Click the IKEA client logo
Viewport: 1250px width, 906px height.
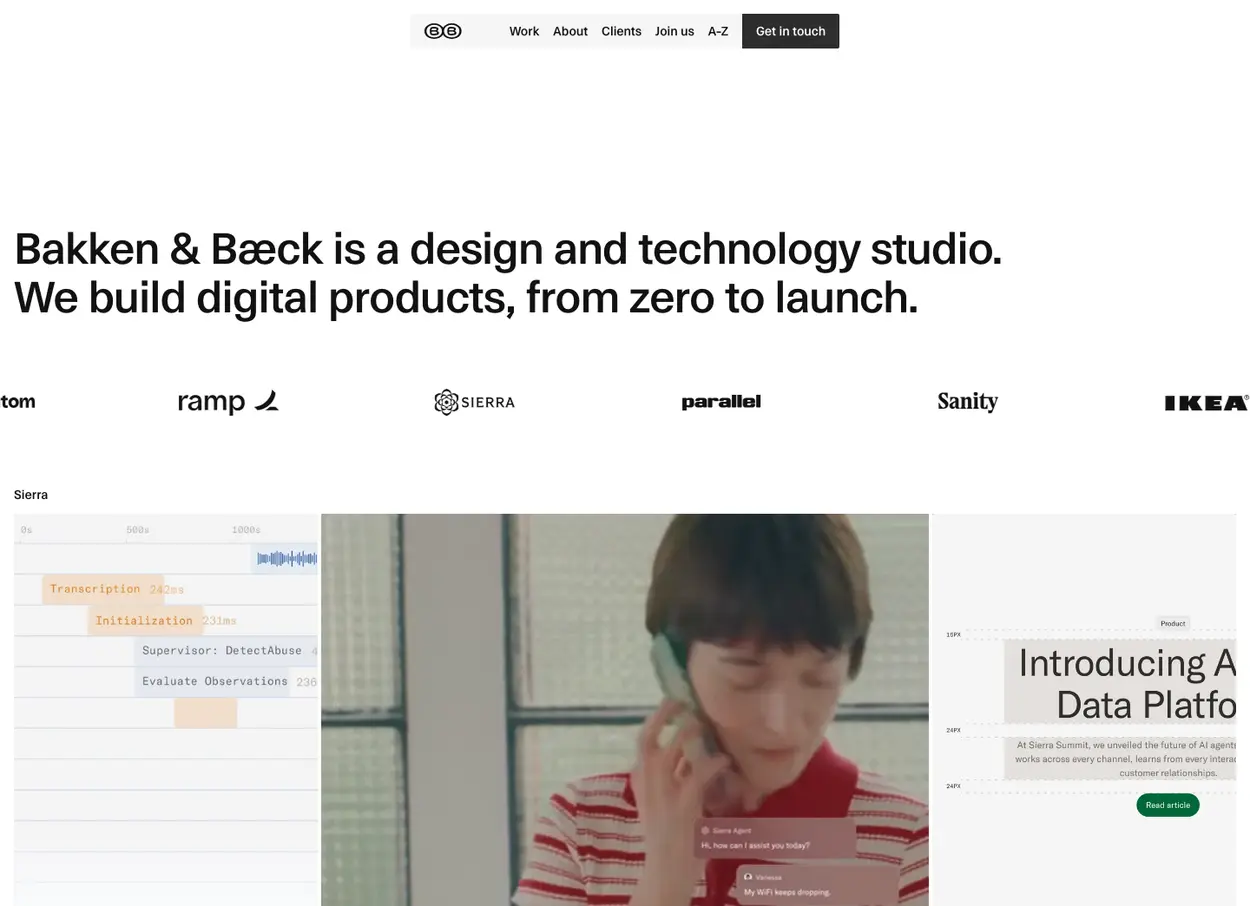(1207, 403)
